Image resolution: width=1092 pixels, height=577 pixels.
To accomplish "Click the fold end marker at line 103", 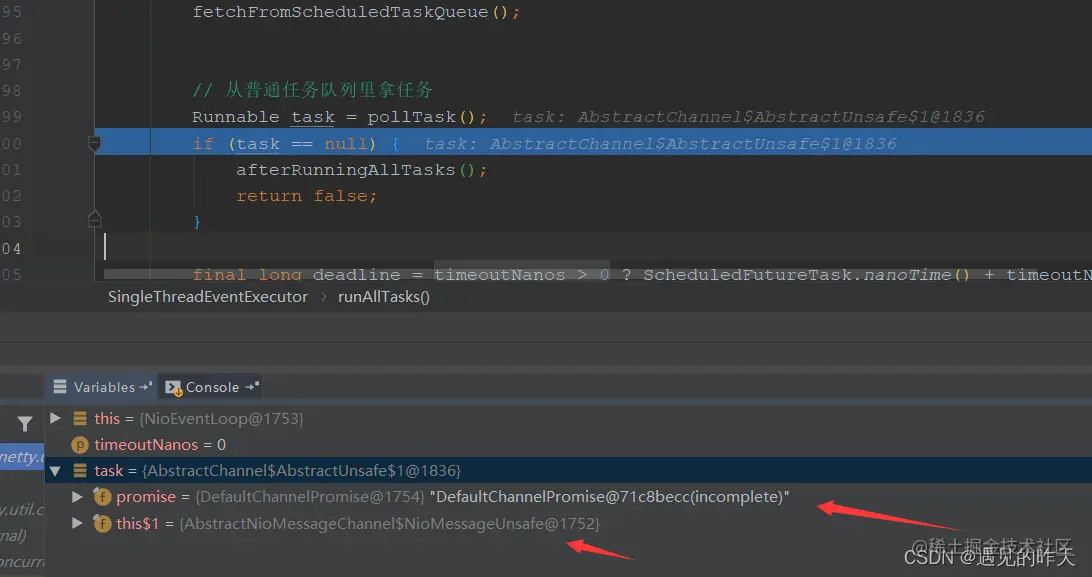I will coord(95,220).
